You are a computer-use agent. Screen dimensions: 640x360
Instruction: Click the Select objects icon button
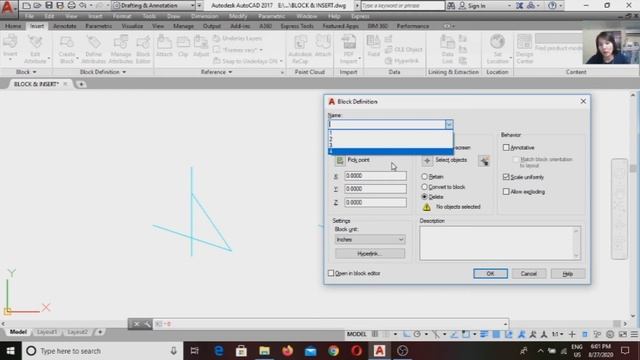(427, 160)
